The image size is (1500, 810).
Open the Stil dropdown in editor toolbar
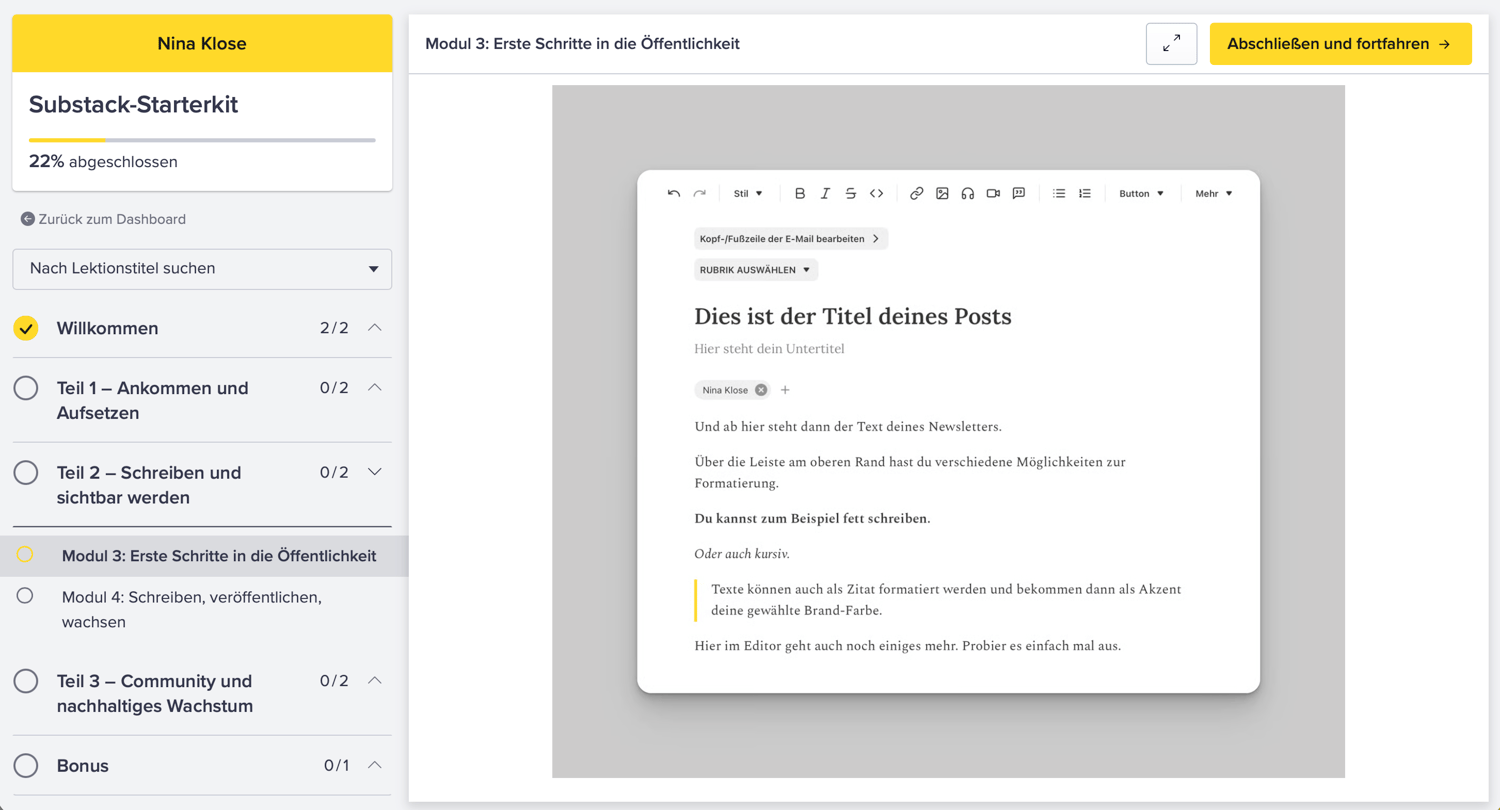[748, 194]
